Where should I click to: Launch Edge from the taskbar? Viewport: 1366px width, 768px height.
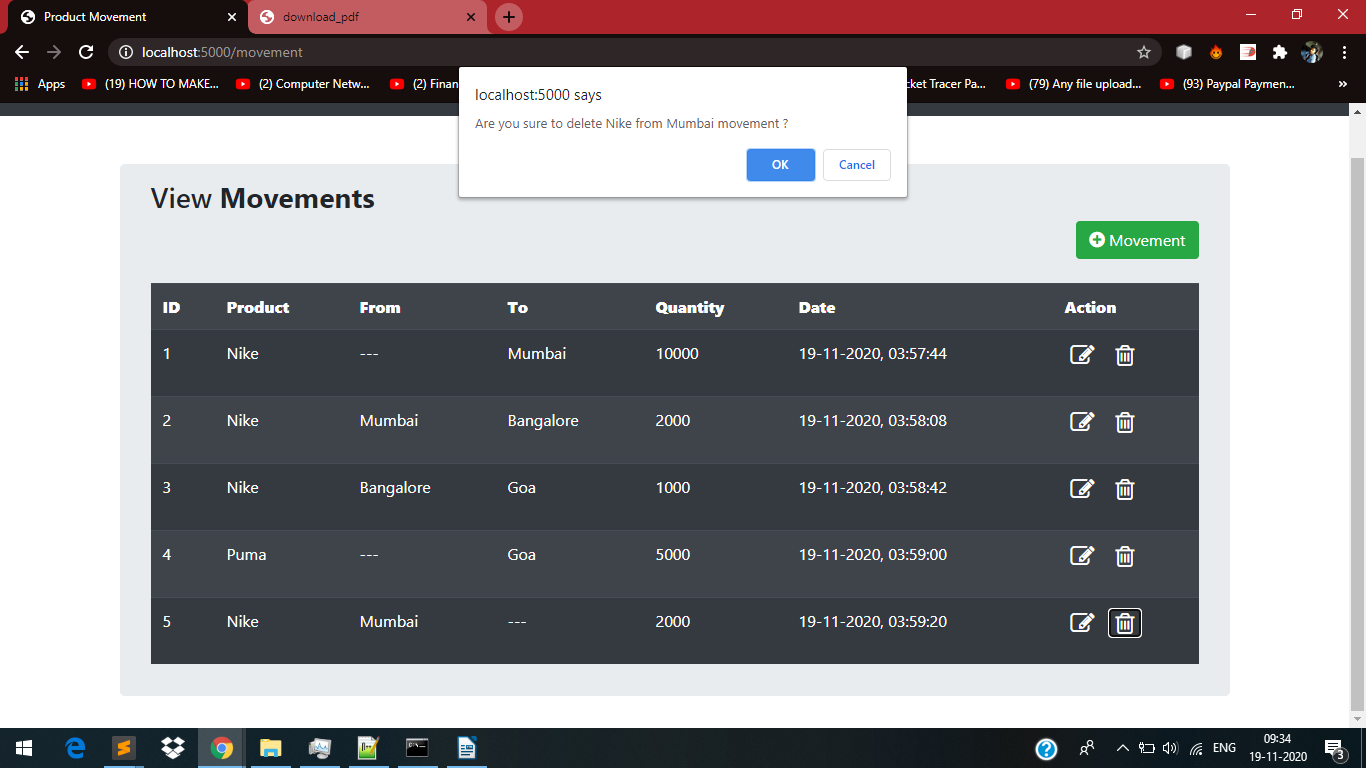(x=75, y=748)
